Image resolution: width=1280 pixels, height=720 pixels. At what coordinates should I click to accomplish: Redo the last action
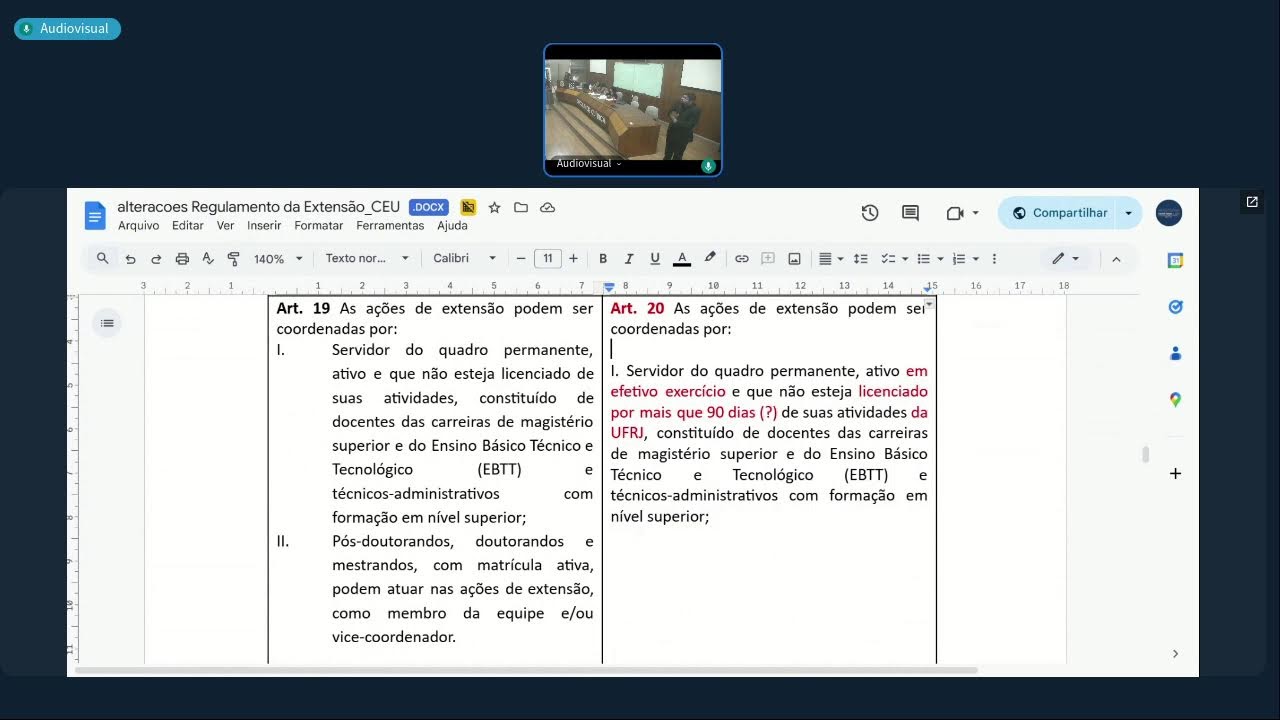(x=156, y=258)
